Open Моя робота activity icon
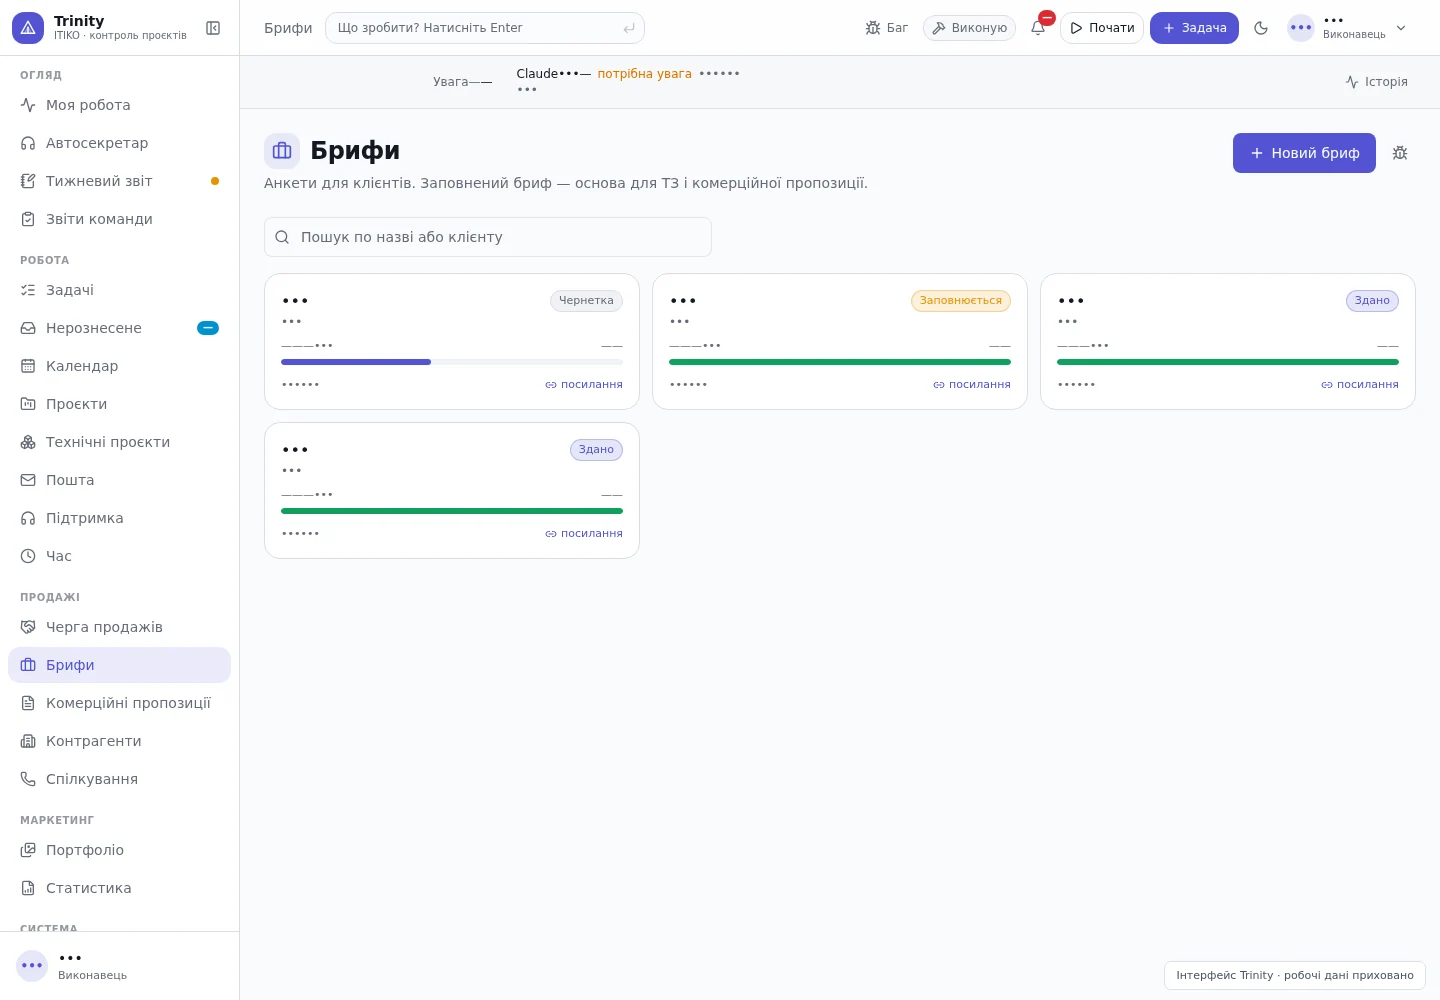The width and height of the screenshot is (1440, 1000). (x=28, y=105)
